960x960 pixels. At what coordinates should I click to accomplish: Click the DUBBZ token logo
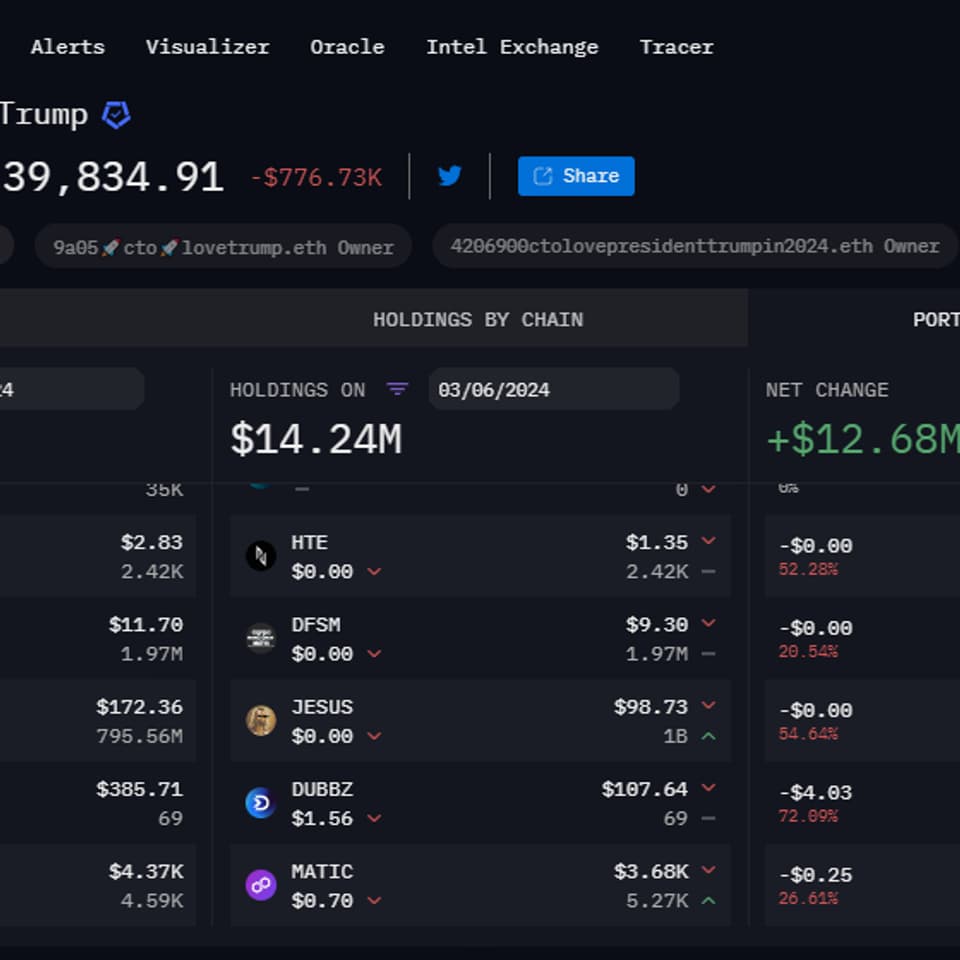click(x=261, y=803)
